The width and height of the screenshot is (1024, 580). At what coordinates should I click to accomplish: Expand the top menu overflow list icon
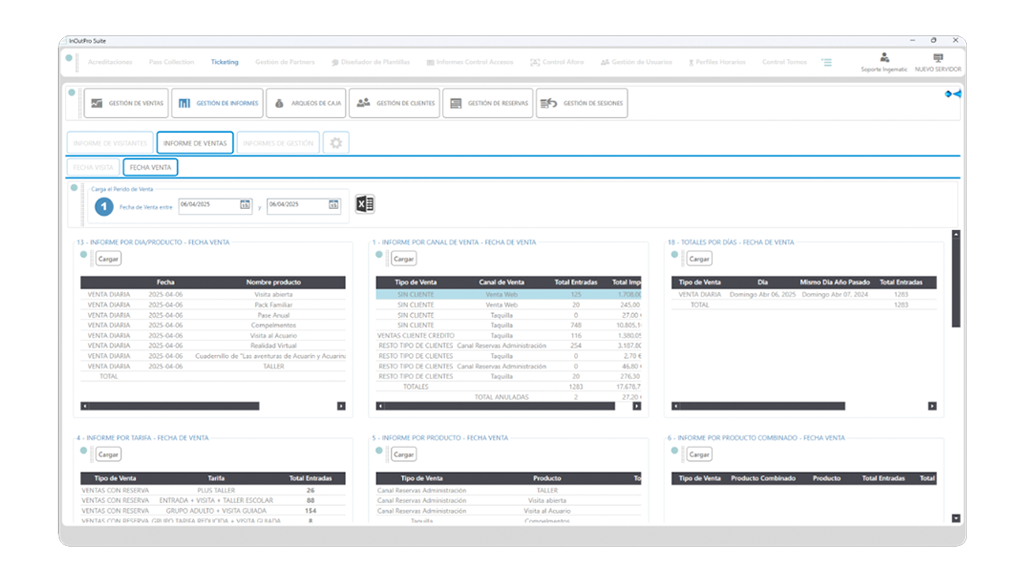tap(827, 62)
